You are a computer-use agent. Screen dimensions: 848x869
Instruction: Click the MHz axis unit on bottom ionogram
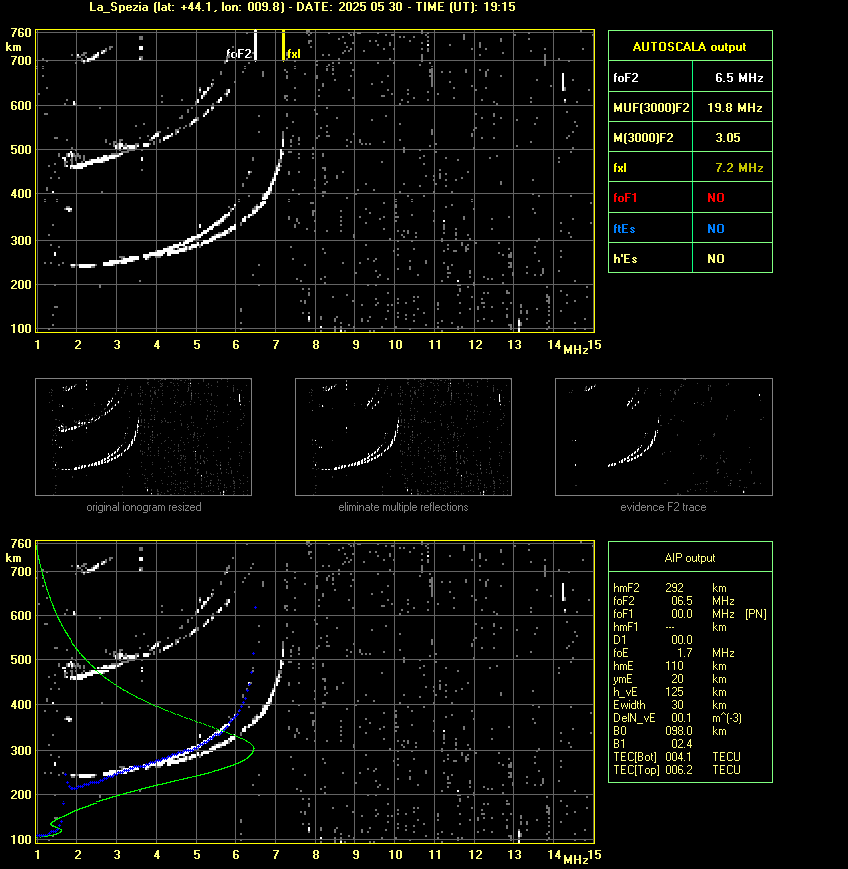point(575,860)
